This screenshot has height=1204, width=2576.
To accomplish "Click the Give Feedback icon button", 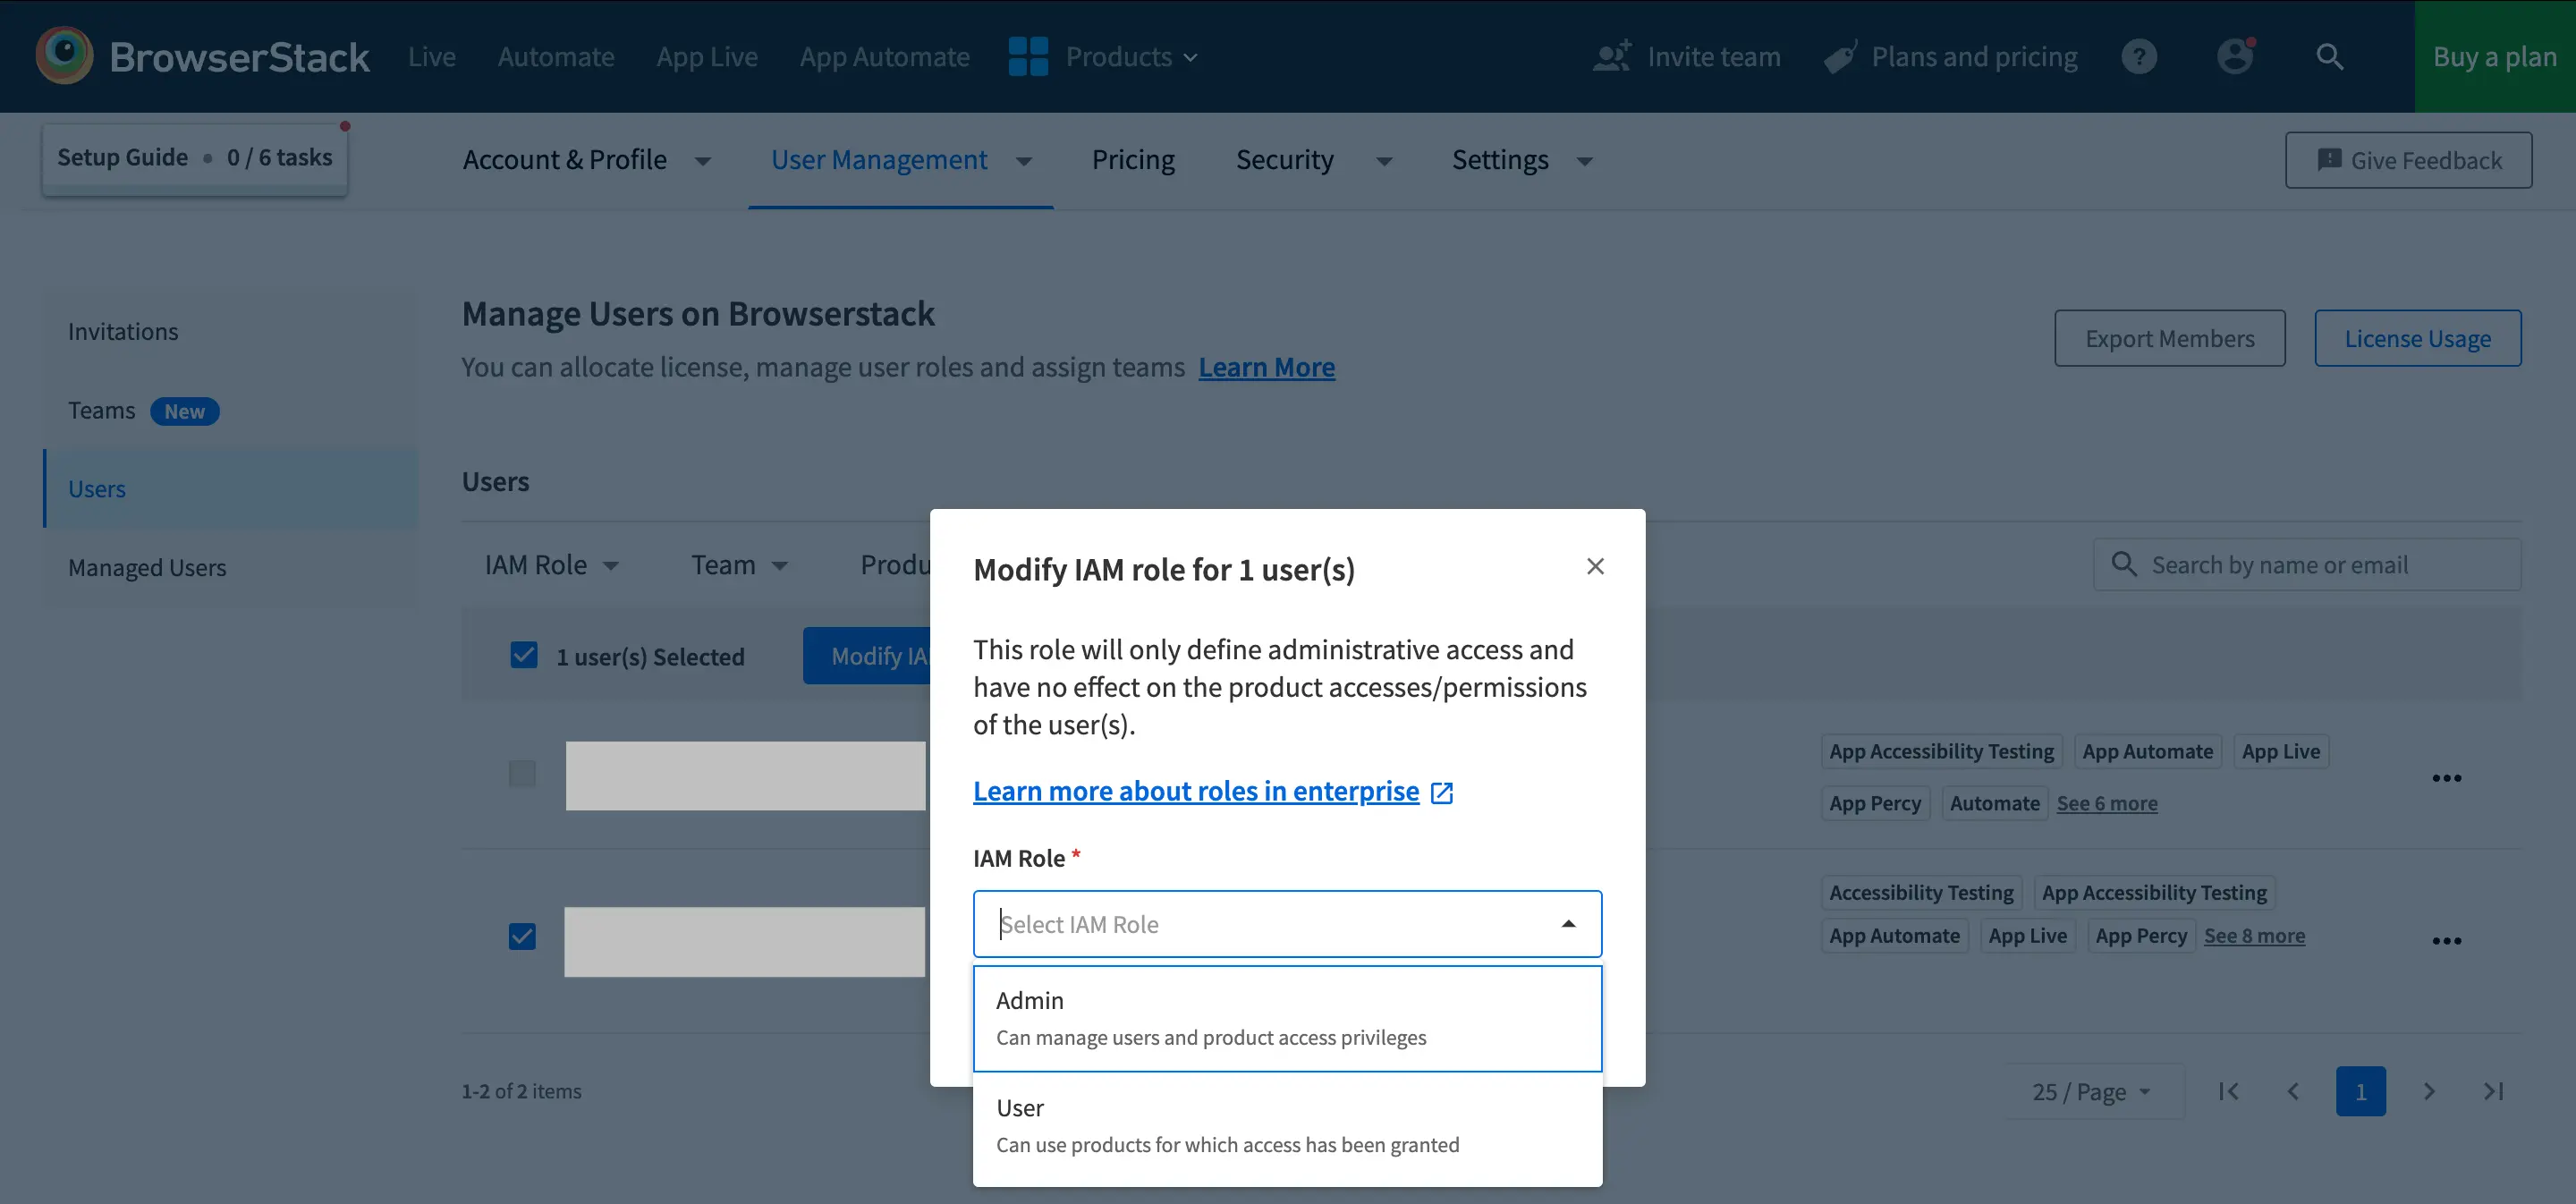I will click(2328, 159).
